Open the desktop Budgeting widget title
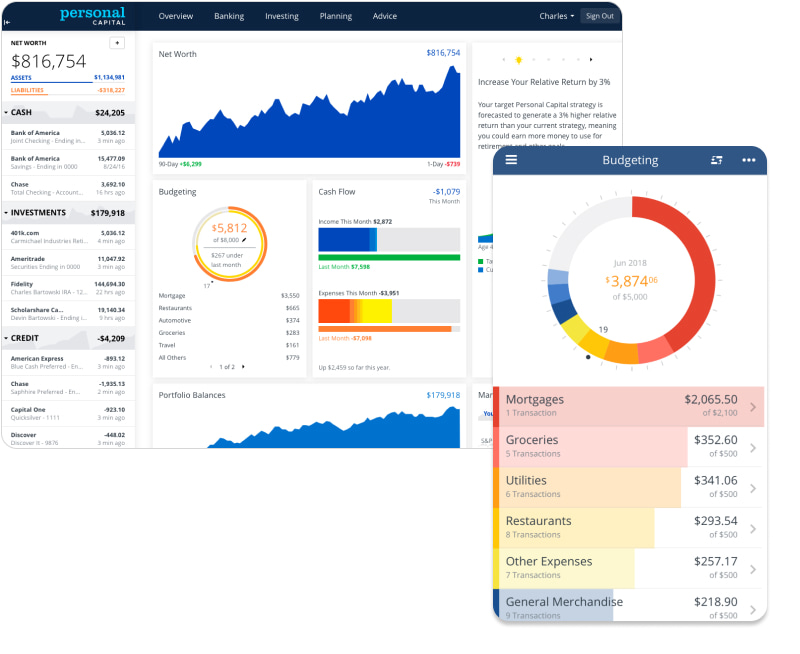This screenshot has height=654, width=800. click(178, 192)
